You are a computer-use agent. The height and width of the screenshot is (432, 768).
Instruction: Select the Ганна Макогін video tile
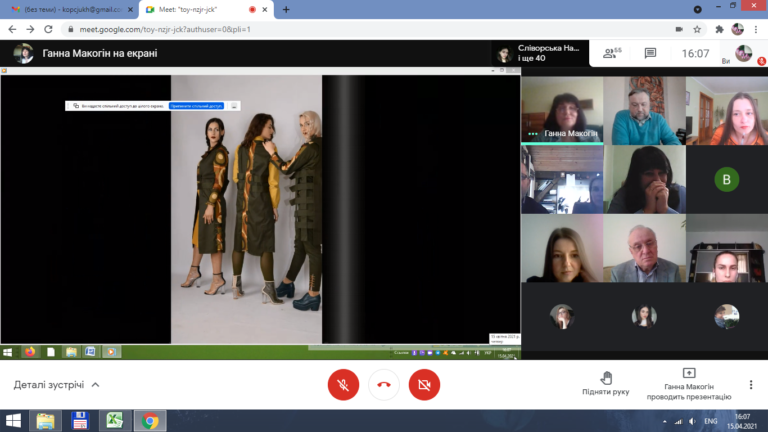point(562,110)
